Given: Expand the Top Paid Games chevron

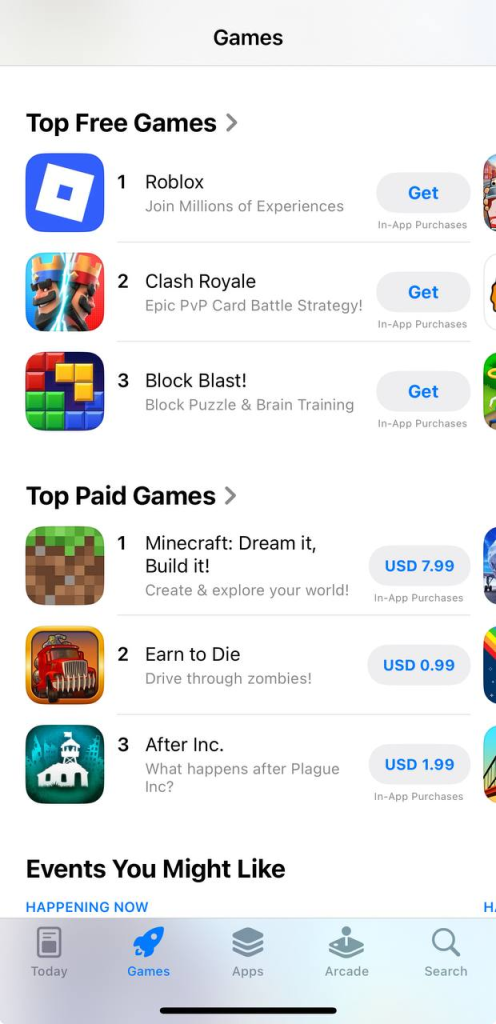Looking at the screenshot, I should [x=230, y=496].
